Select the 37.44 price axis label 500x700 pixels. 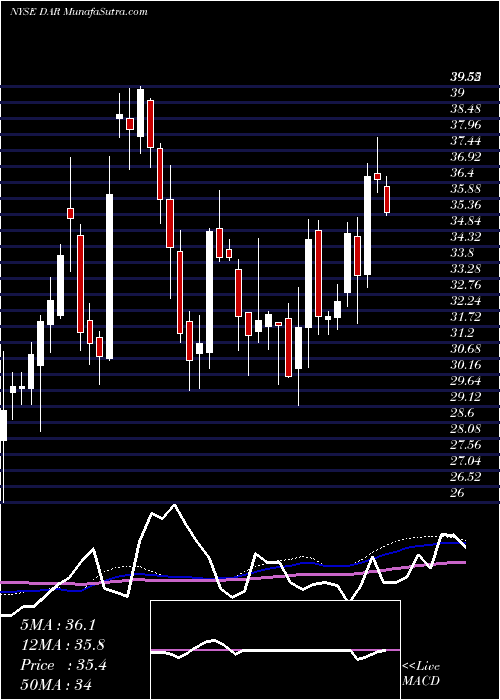tap(465, 141)
